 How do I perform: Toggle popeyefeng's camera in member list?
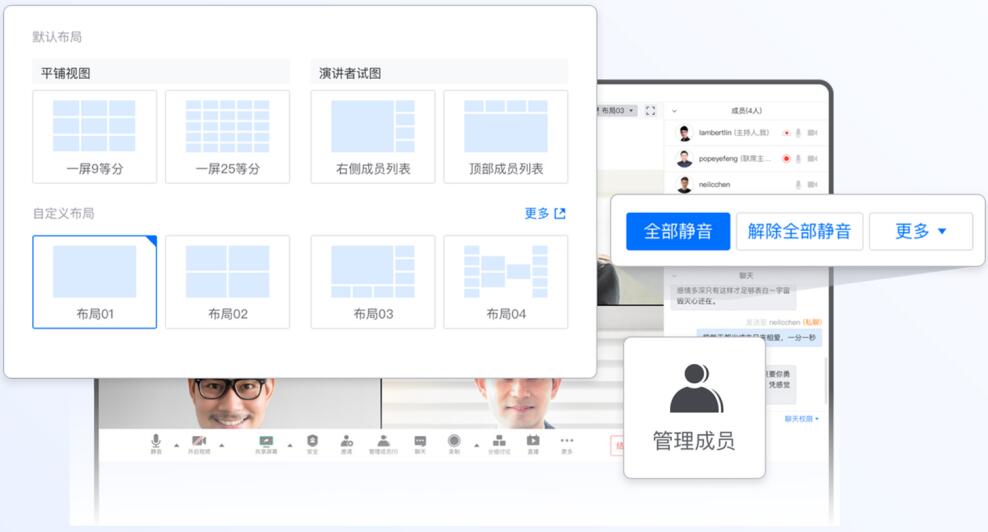[812, 158]
